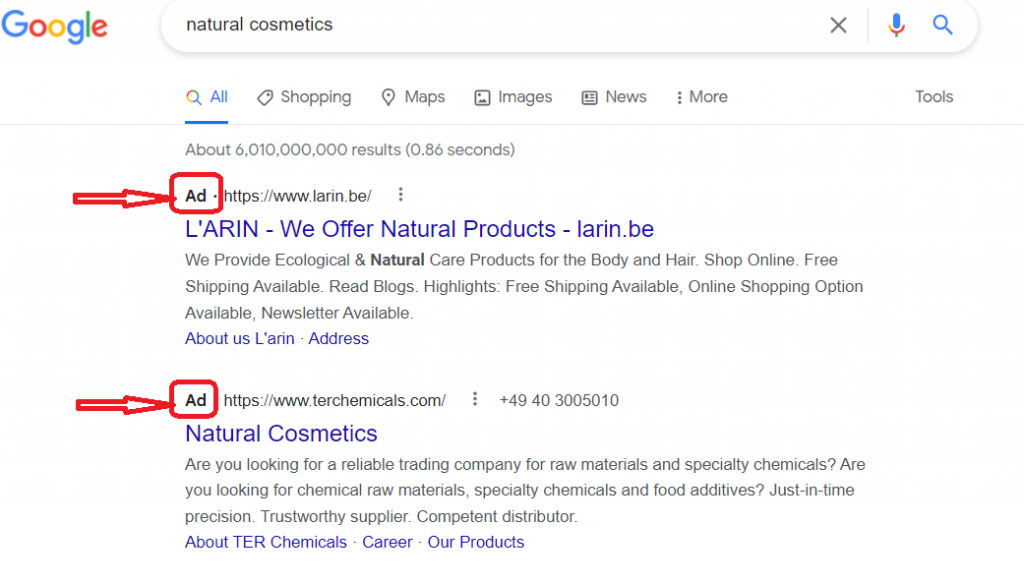Switch to the Shopping tab
Image resolution: width=1024 pixels, height=584 pixels.
pyautogui.click(x=304, y=97)
